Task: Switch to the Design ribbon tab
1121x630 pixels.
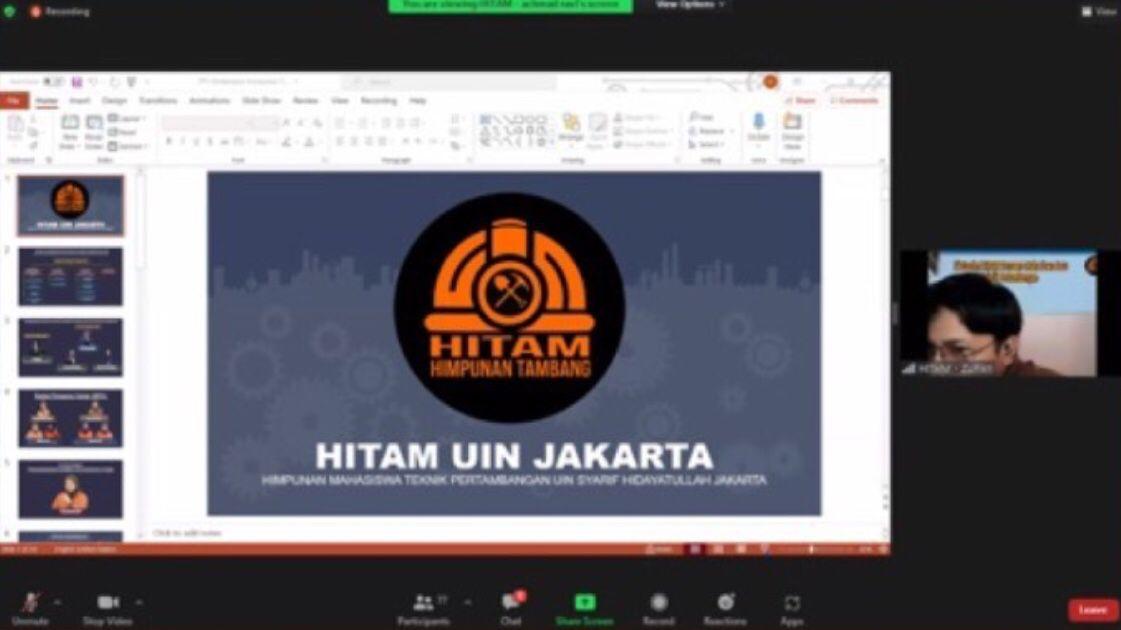Action: click(x=114, y=101)
